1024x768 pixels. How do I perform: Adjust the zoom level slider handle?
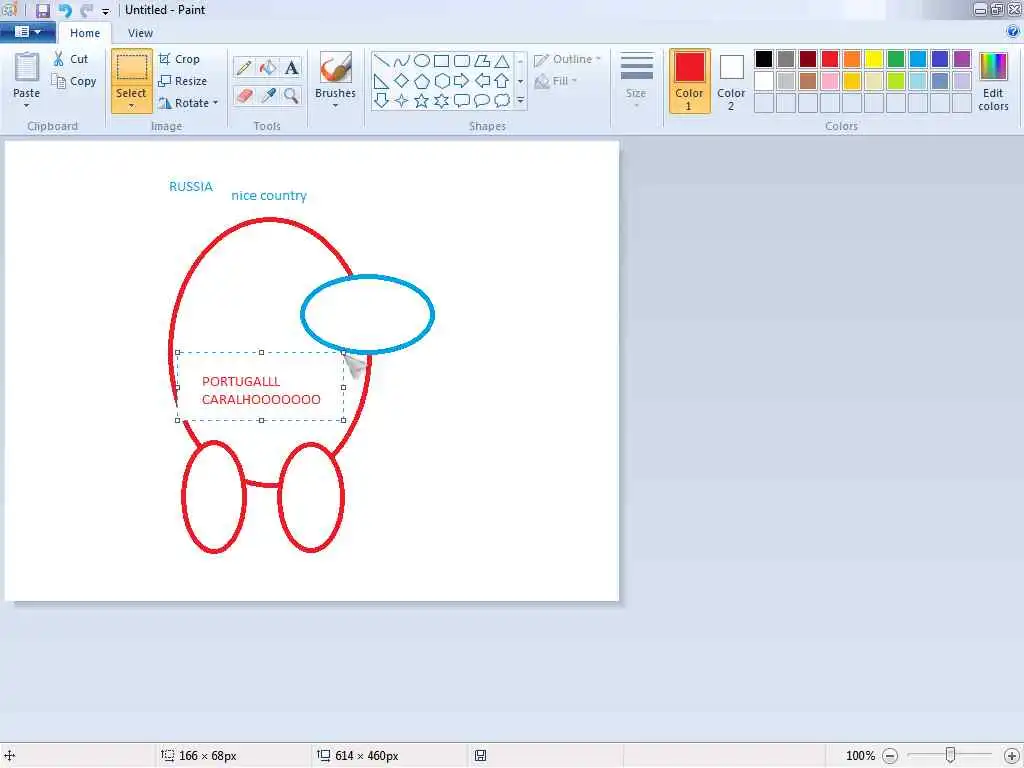tap(950, 755)
